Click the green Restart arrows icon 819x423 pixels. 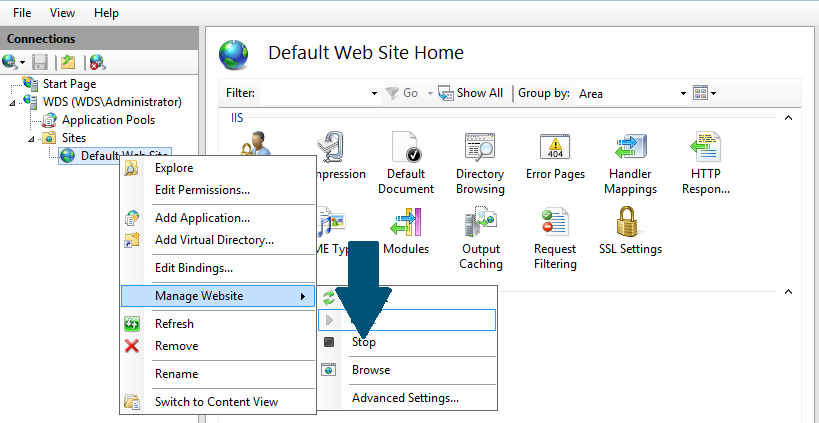pyautogui.click(x=329, y=298)
